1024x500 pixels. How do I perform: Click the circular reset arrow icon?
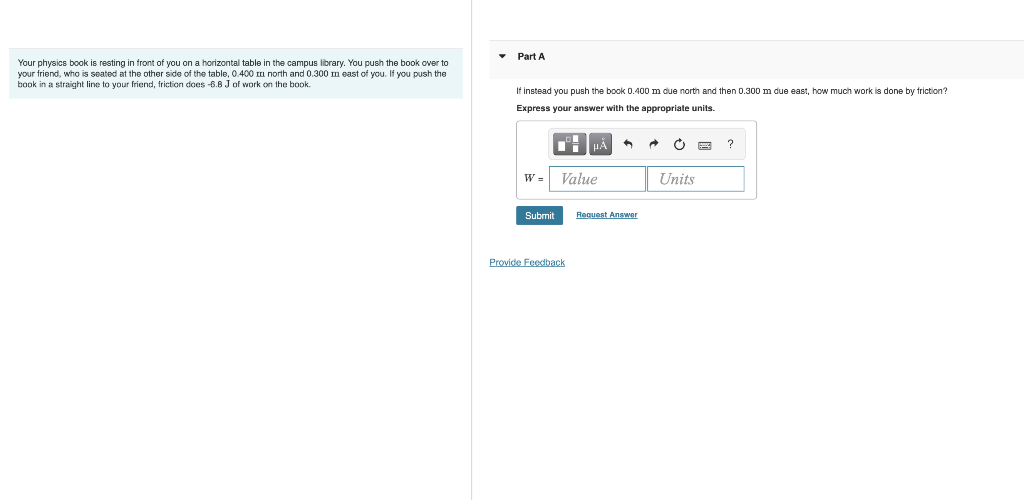679,144
